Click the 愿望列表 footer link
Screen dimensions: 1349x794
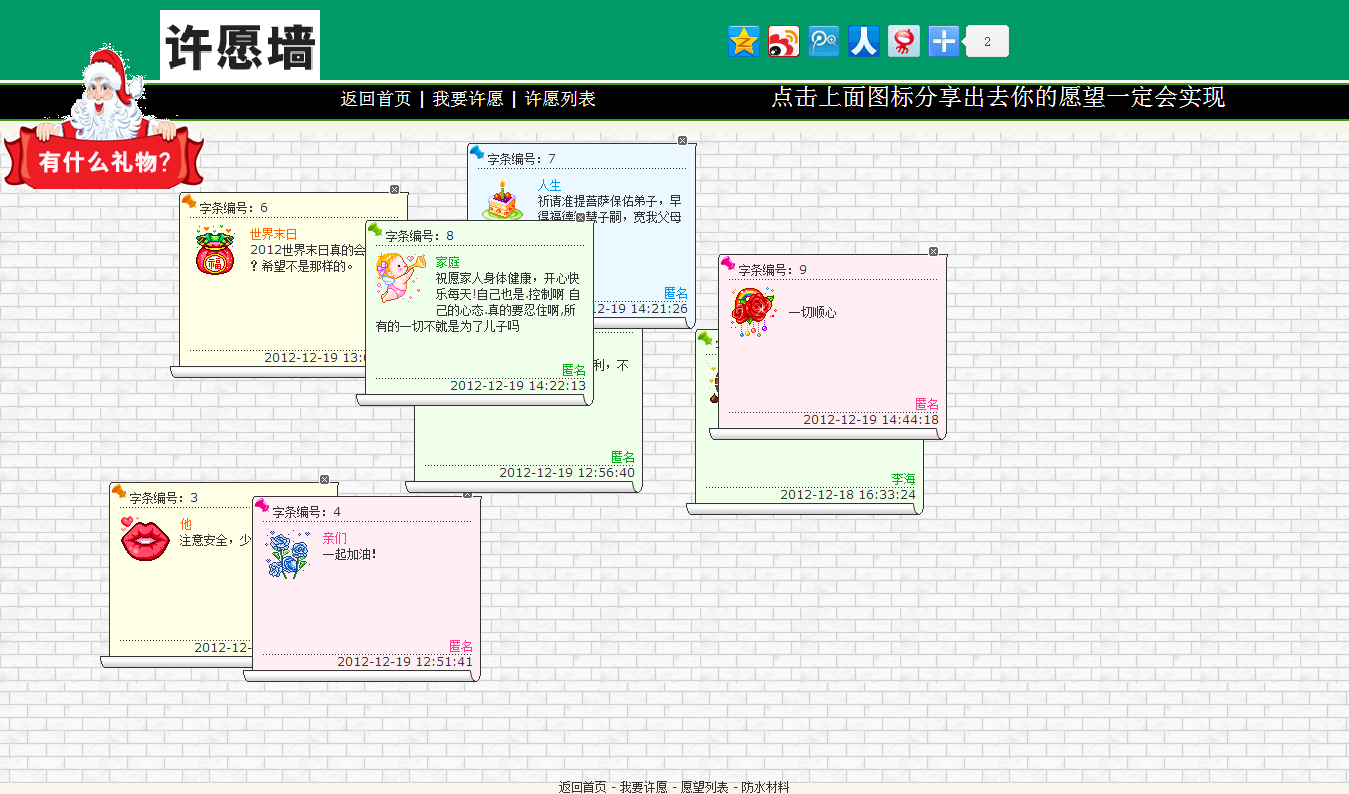704,787
